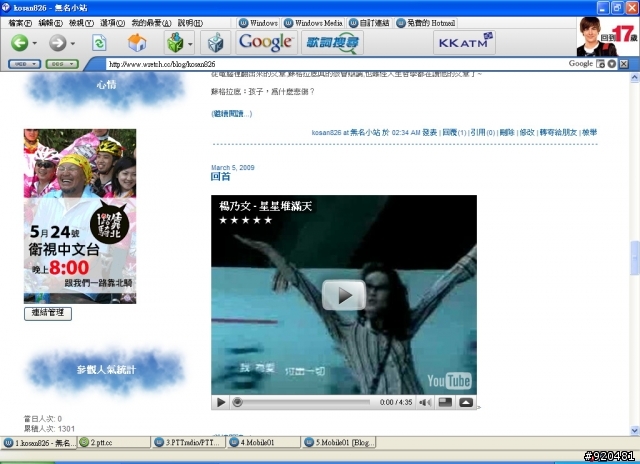The height and width of the screenshot is (464, 640).
Task: Open the green dropdown left of address bar
Action: [62, 64]
